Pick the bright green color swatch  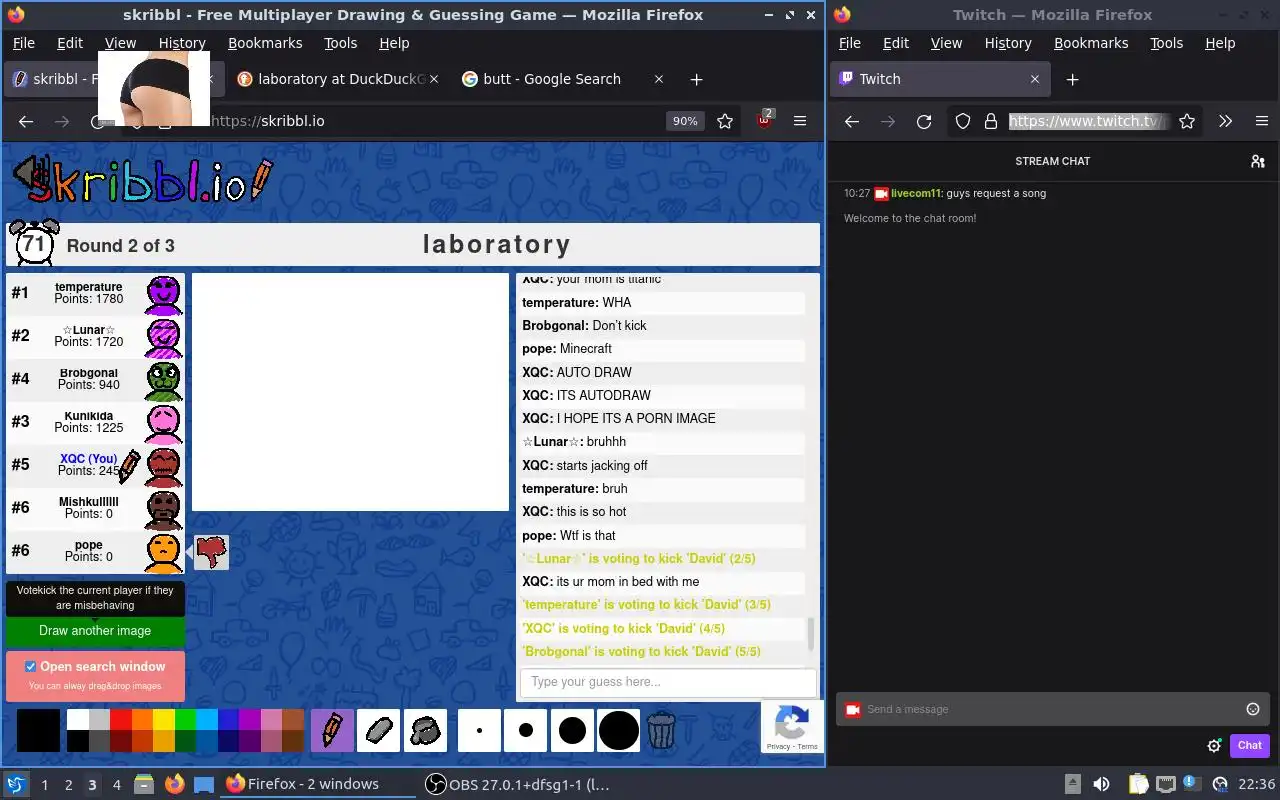tap(186, 720)
